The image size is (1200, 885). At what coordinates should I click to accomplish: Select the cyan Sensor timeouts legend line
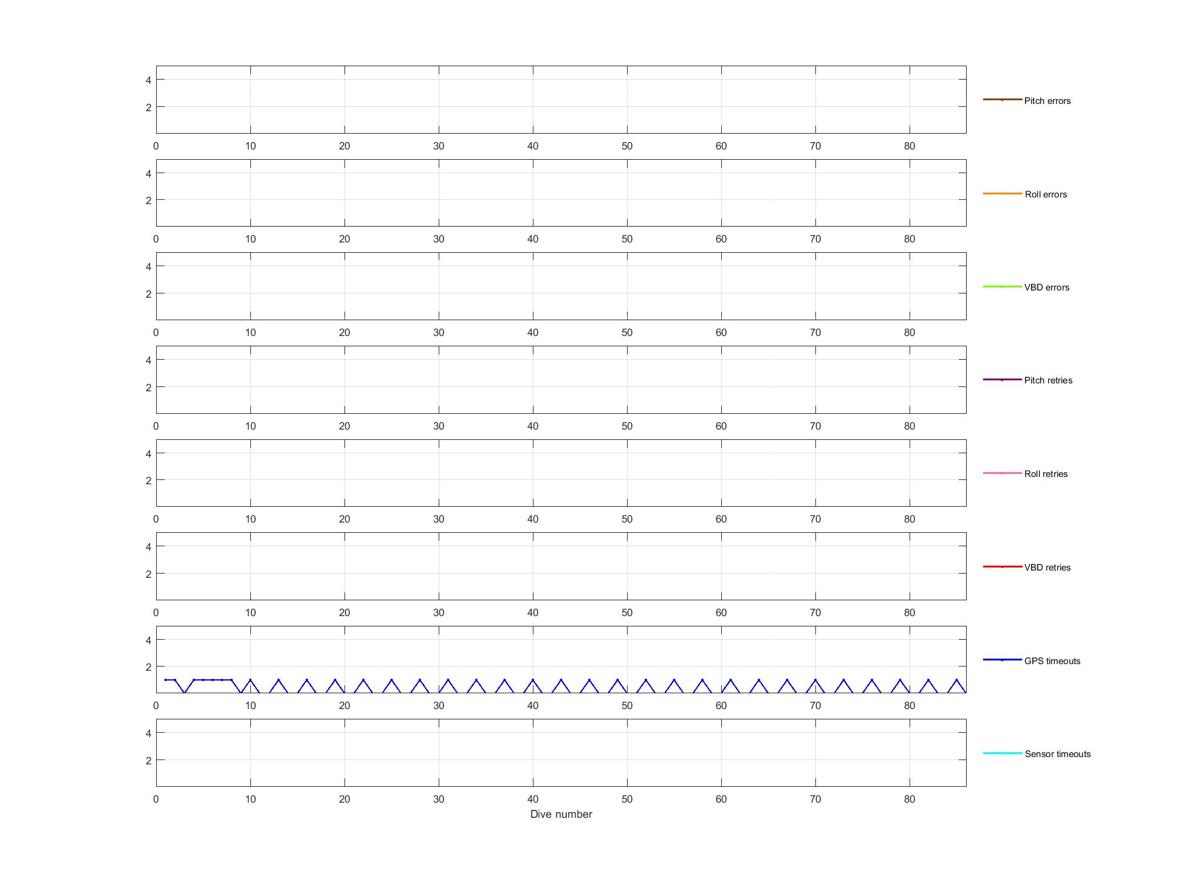(x=1002, y=753)
